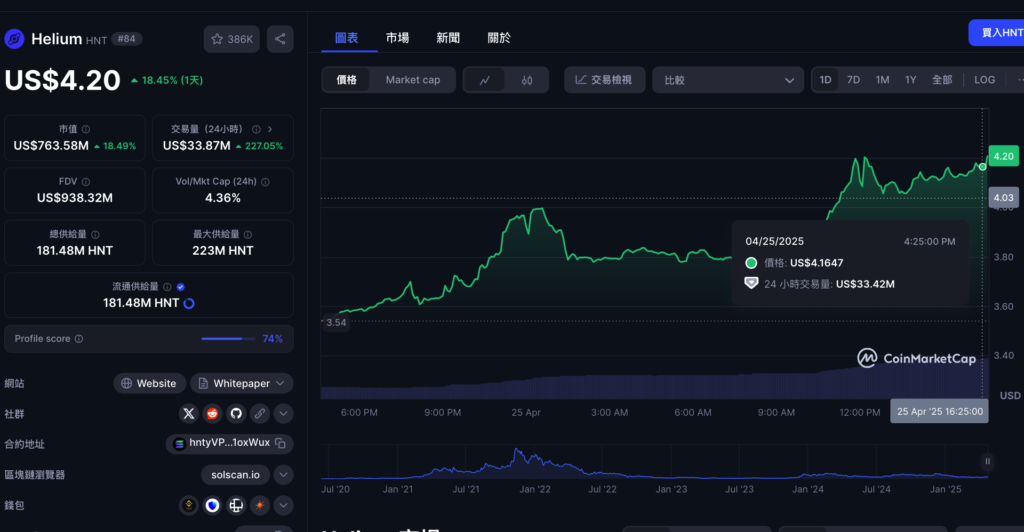Open the 新聞 tab
1024x532 pixels.
[448, 38]
